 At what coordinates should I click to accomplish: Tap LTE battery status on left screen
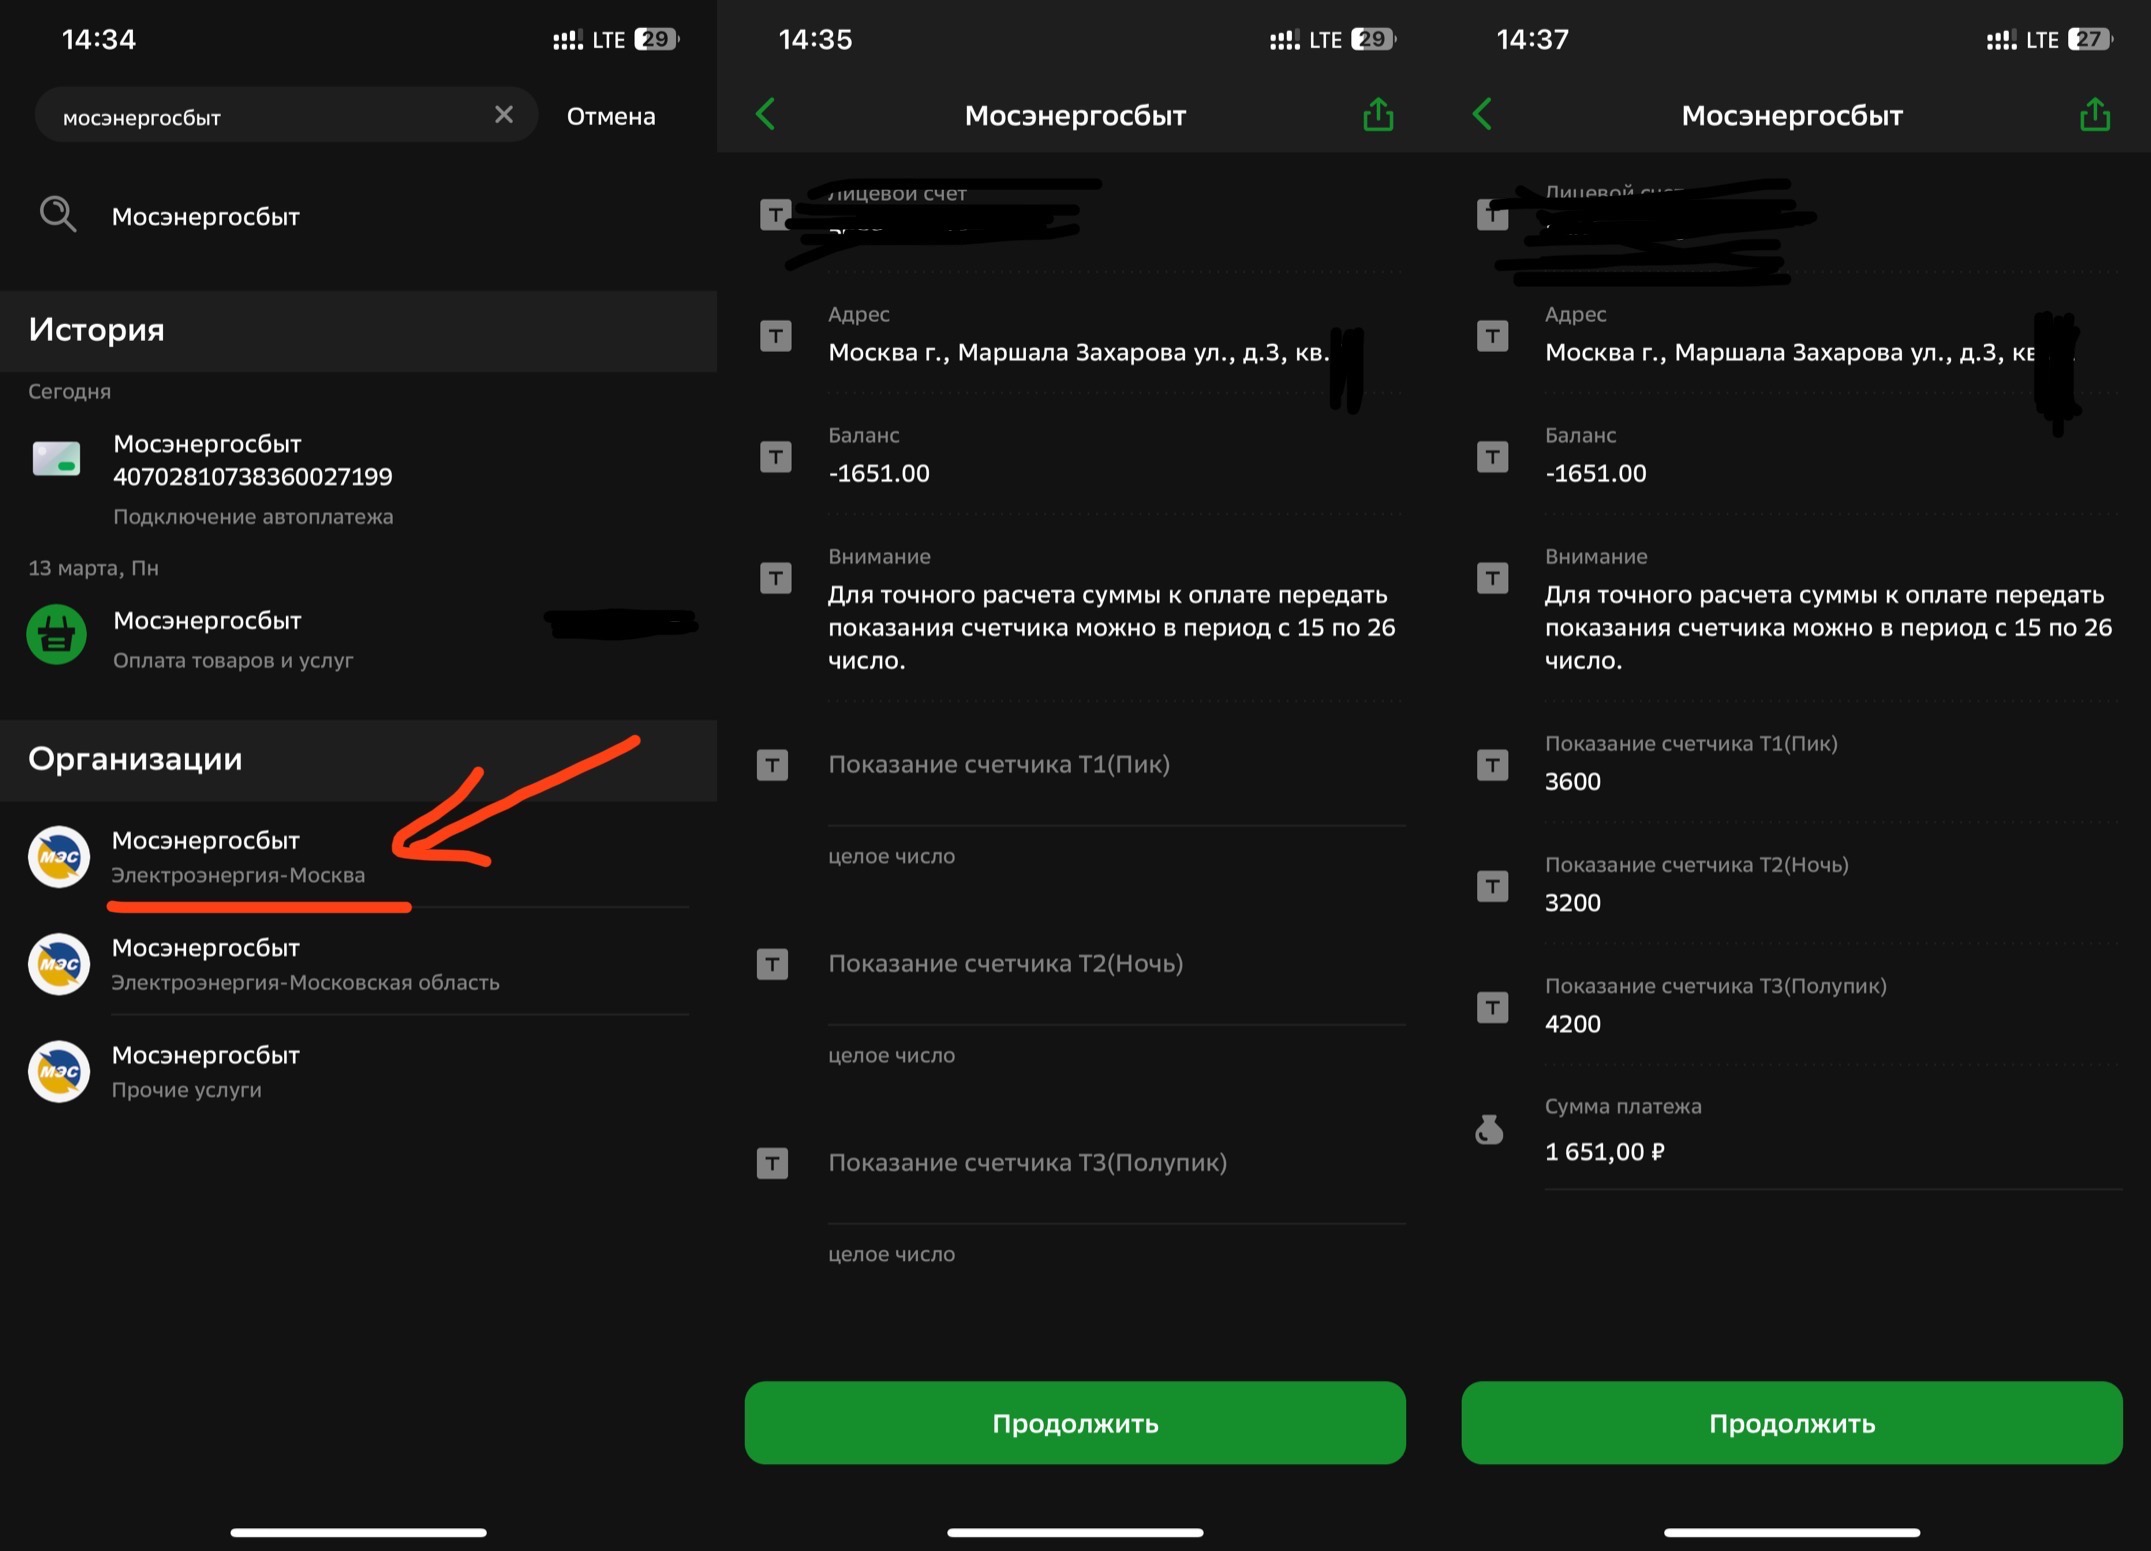pos(616,40)
